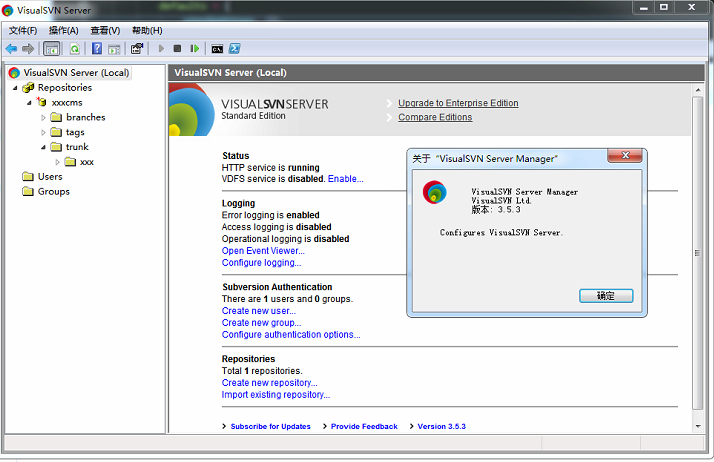This screenshot has height=462, width=714.
Task: Click Upgrade to Enterprise Edition link
Action: click(x=458, y=103)
